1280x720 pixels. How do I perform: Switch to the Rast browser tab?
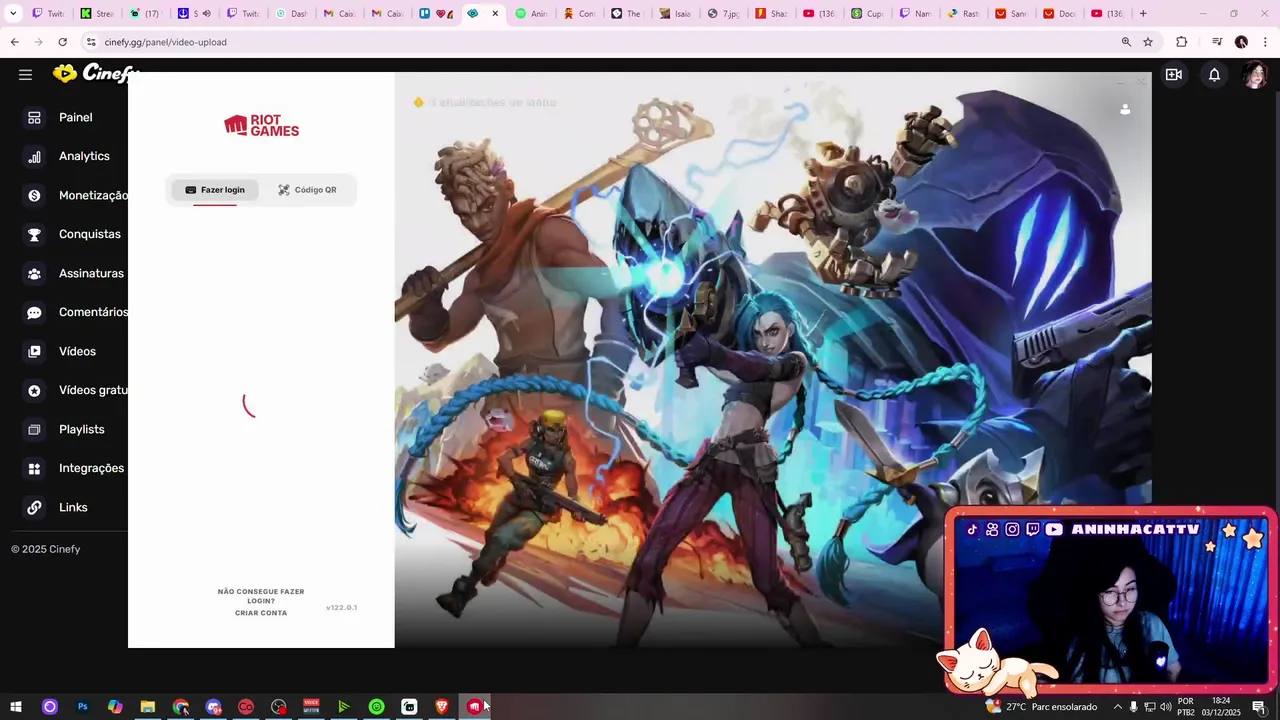[964, 14]
